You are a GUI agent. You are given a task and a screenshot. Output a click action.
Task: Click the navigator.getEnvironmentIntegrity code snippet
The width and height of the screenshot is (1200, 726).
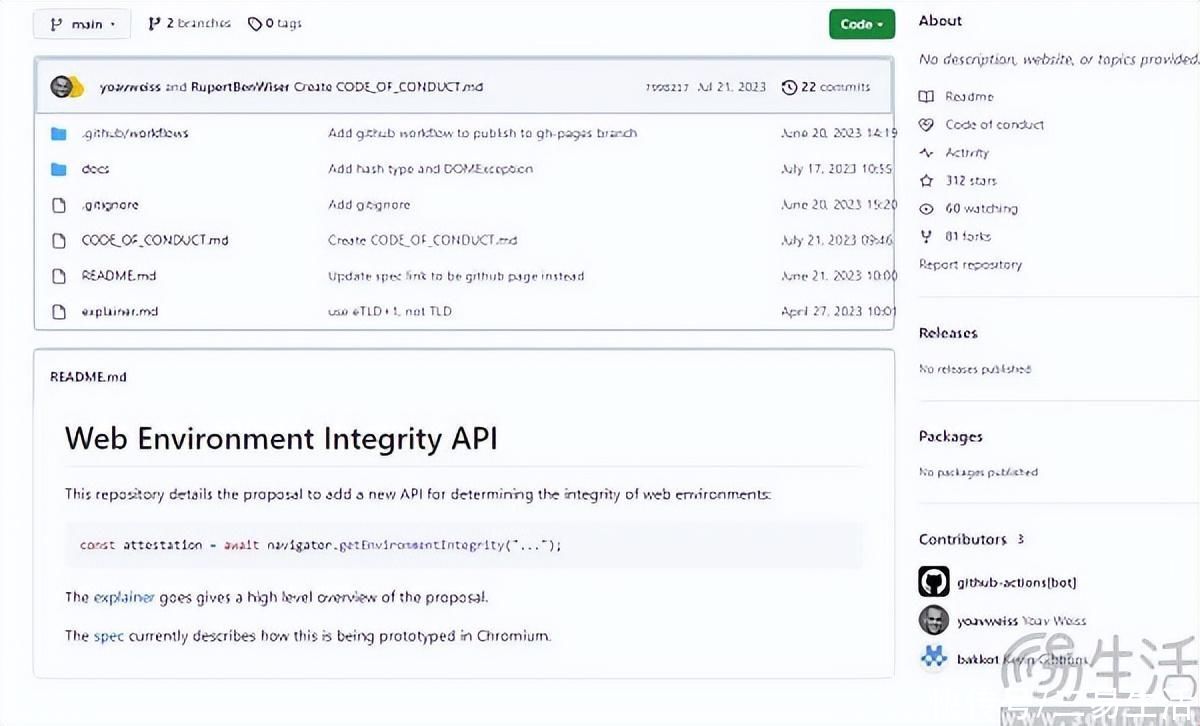[x=464, y=545]
